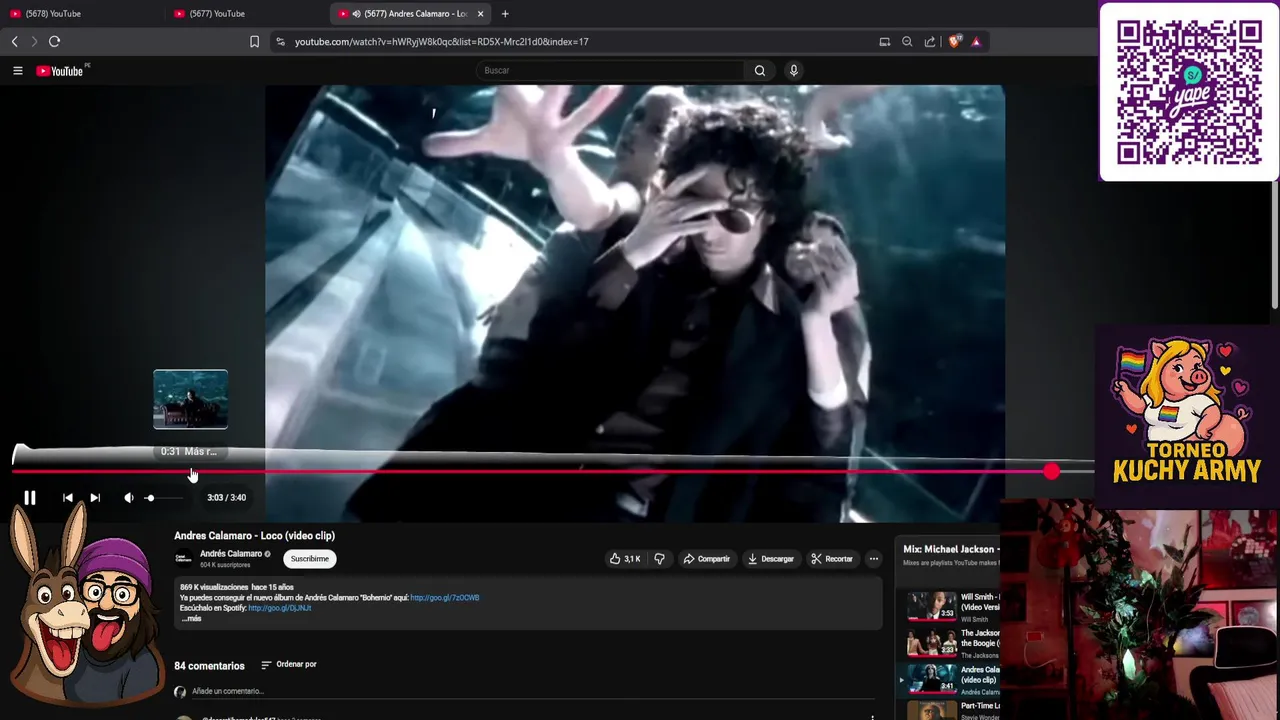The height and width of the screenshot is (720, 1280).
Task: Open site information icon in address bar
Action: (280, 42)
